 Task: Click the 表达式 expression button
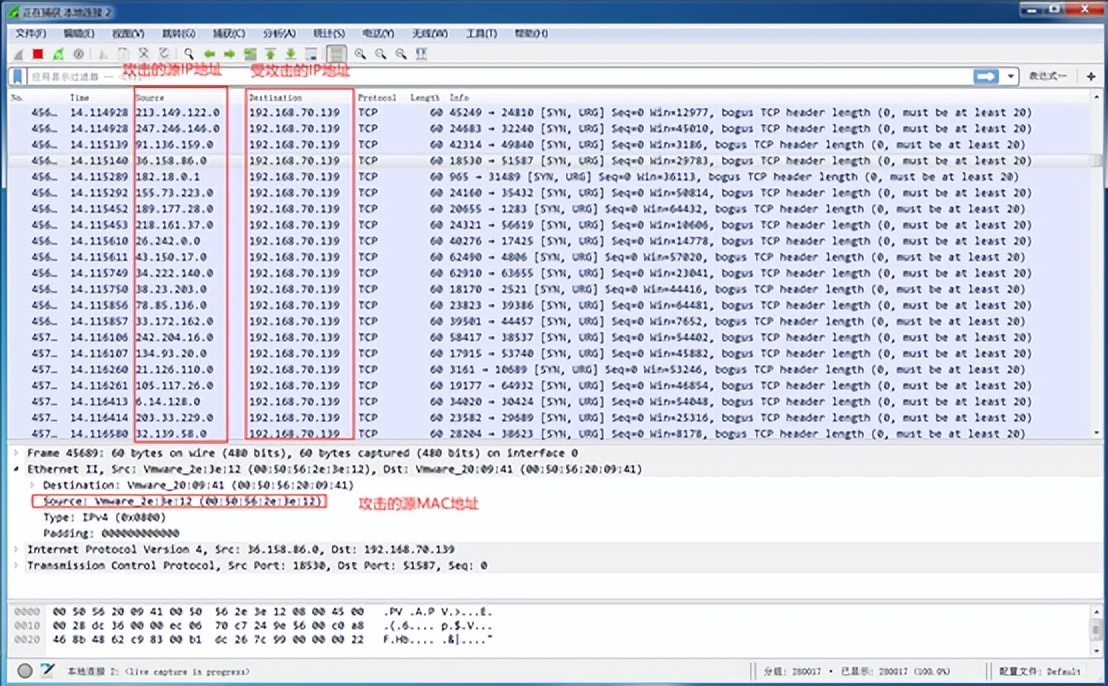[1047, 77]
